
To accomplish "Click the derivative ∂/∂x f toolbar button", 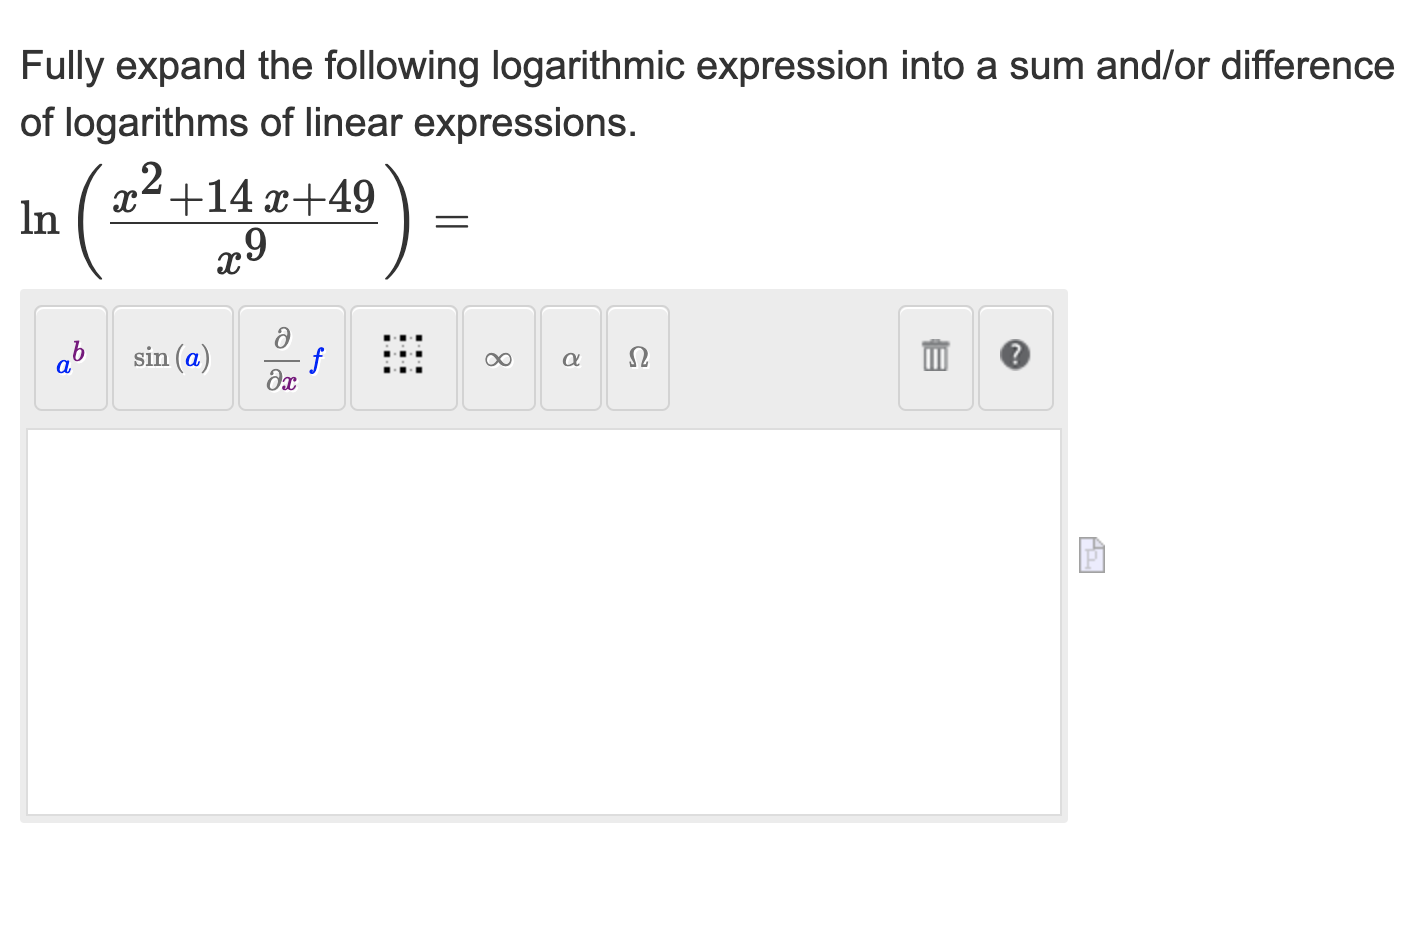I will [291, 358].
